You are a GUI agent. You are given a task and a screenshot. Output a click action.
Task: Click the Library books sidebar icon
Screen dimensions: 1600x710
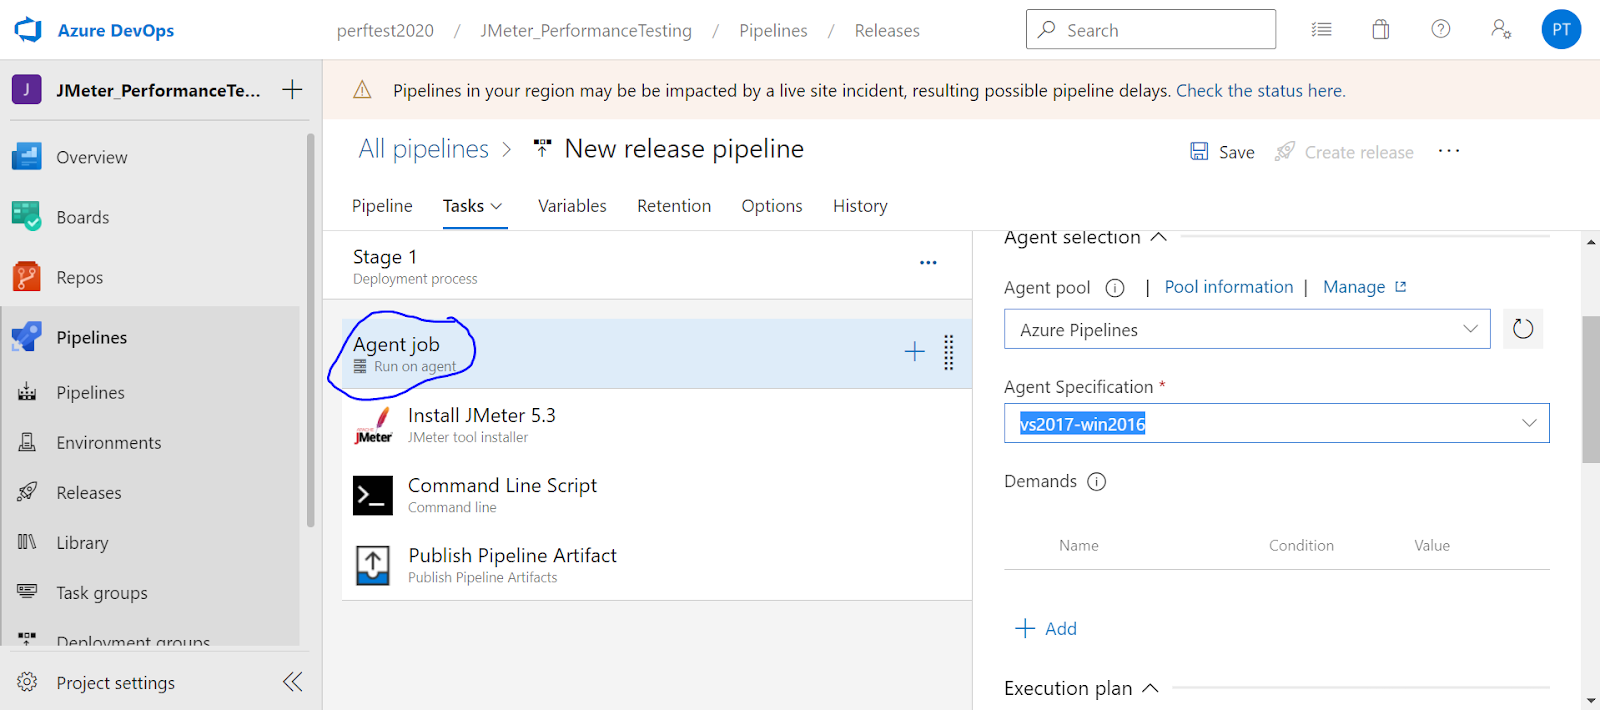pyautogui.click(x=27, y=542)
